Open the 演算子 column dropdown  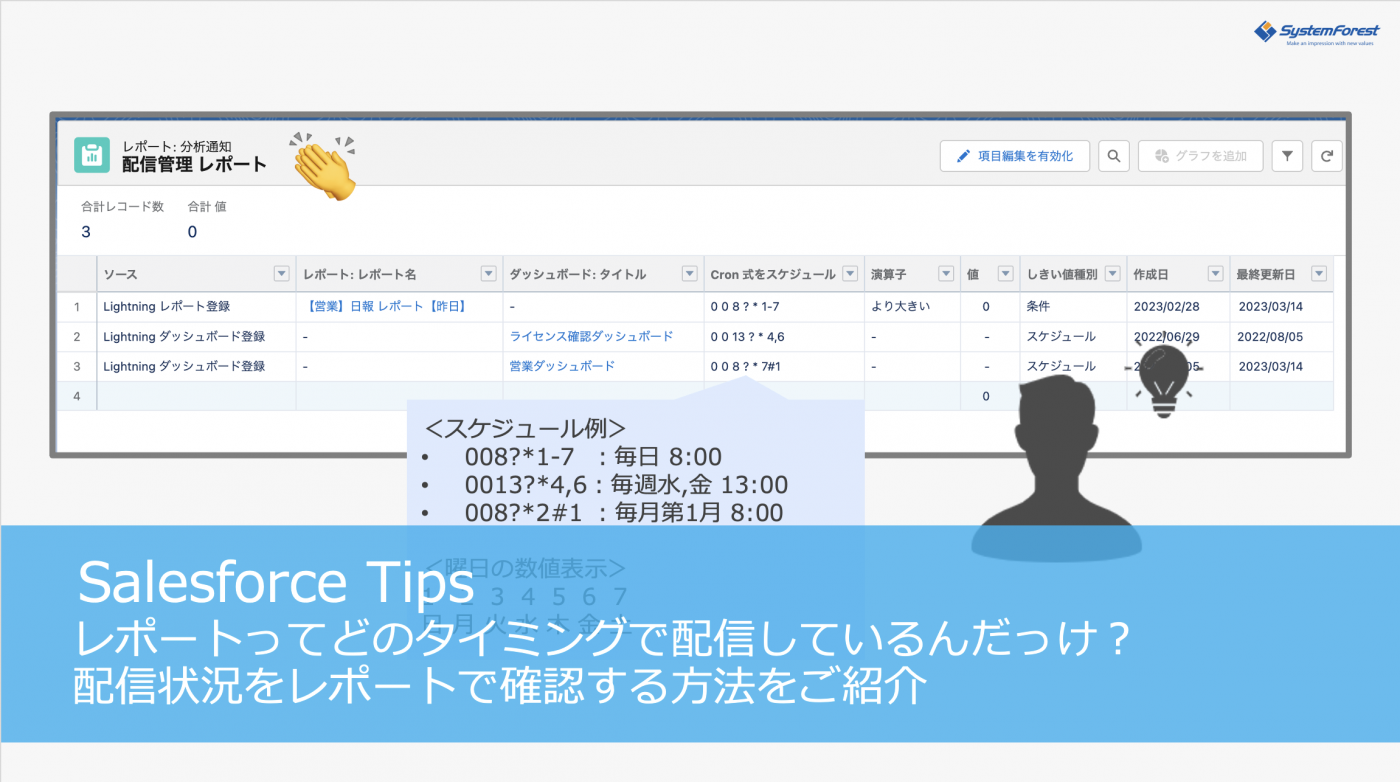coord(946,274)
